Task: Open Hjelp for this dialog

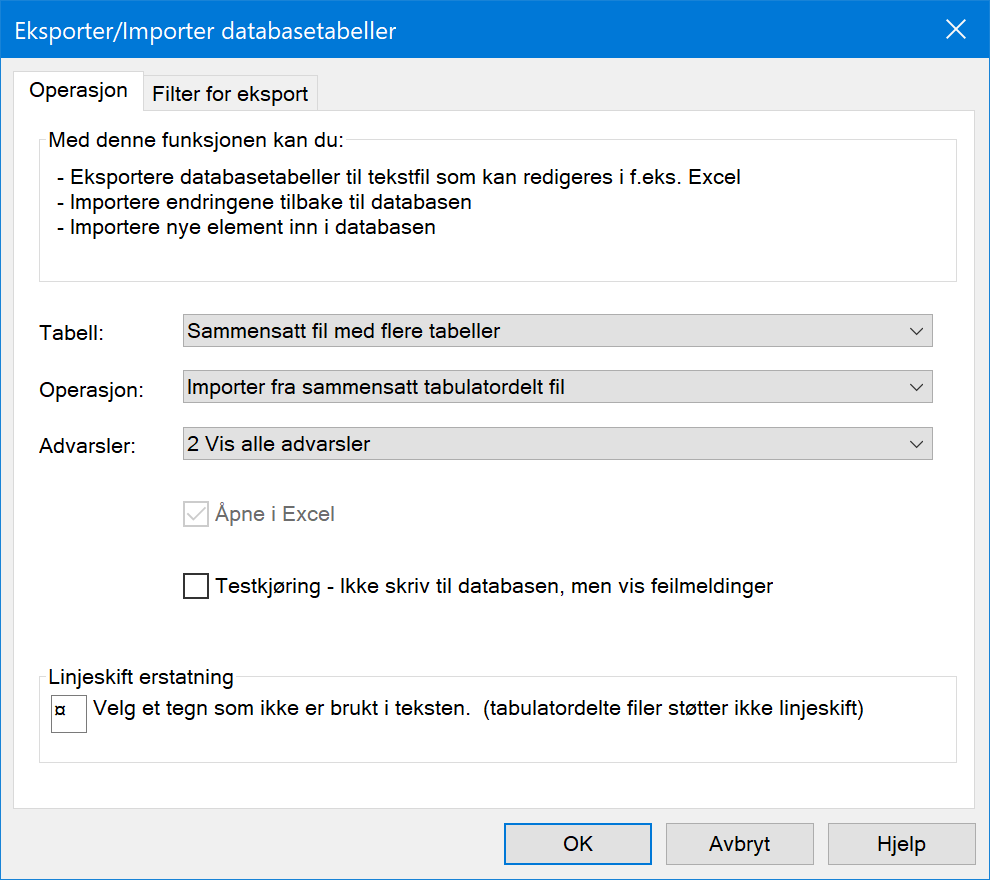Action: [902, 844]
